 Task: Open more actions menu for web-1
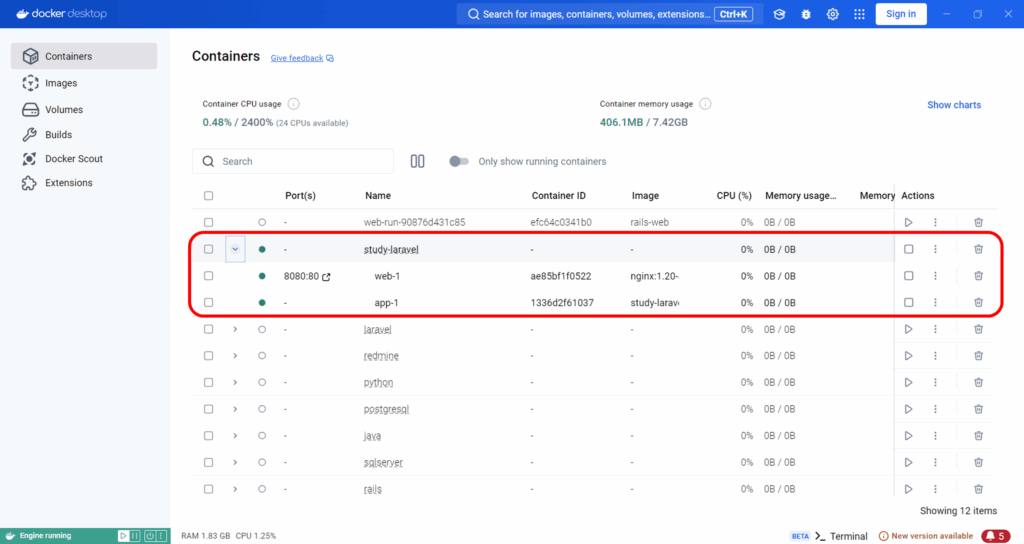(x=935, y=276)
